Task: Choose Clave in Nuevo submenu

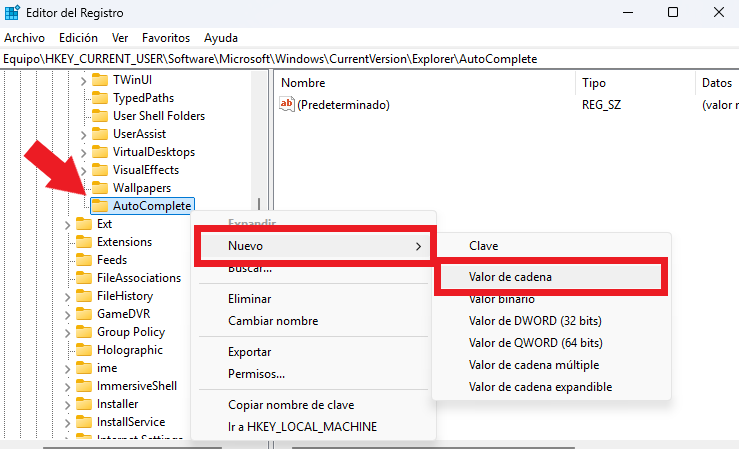Action: coord(551,245)
